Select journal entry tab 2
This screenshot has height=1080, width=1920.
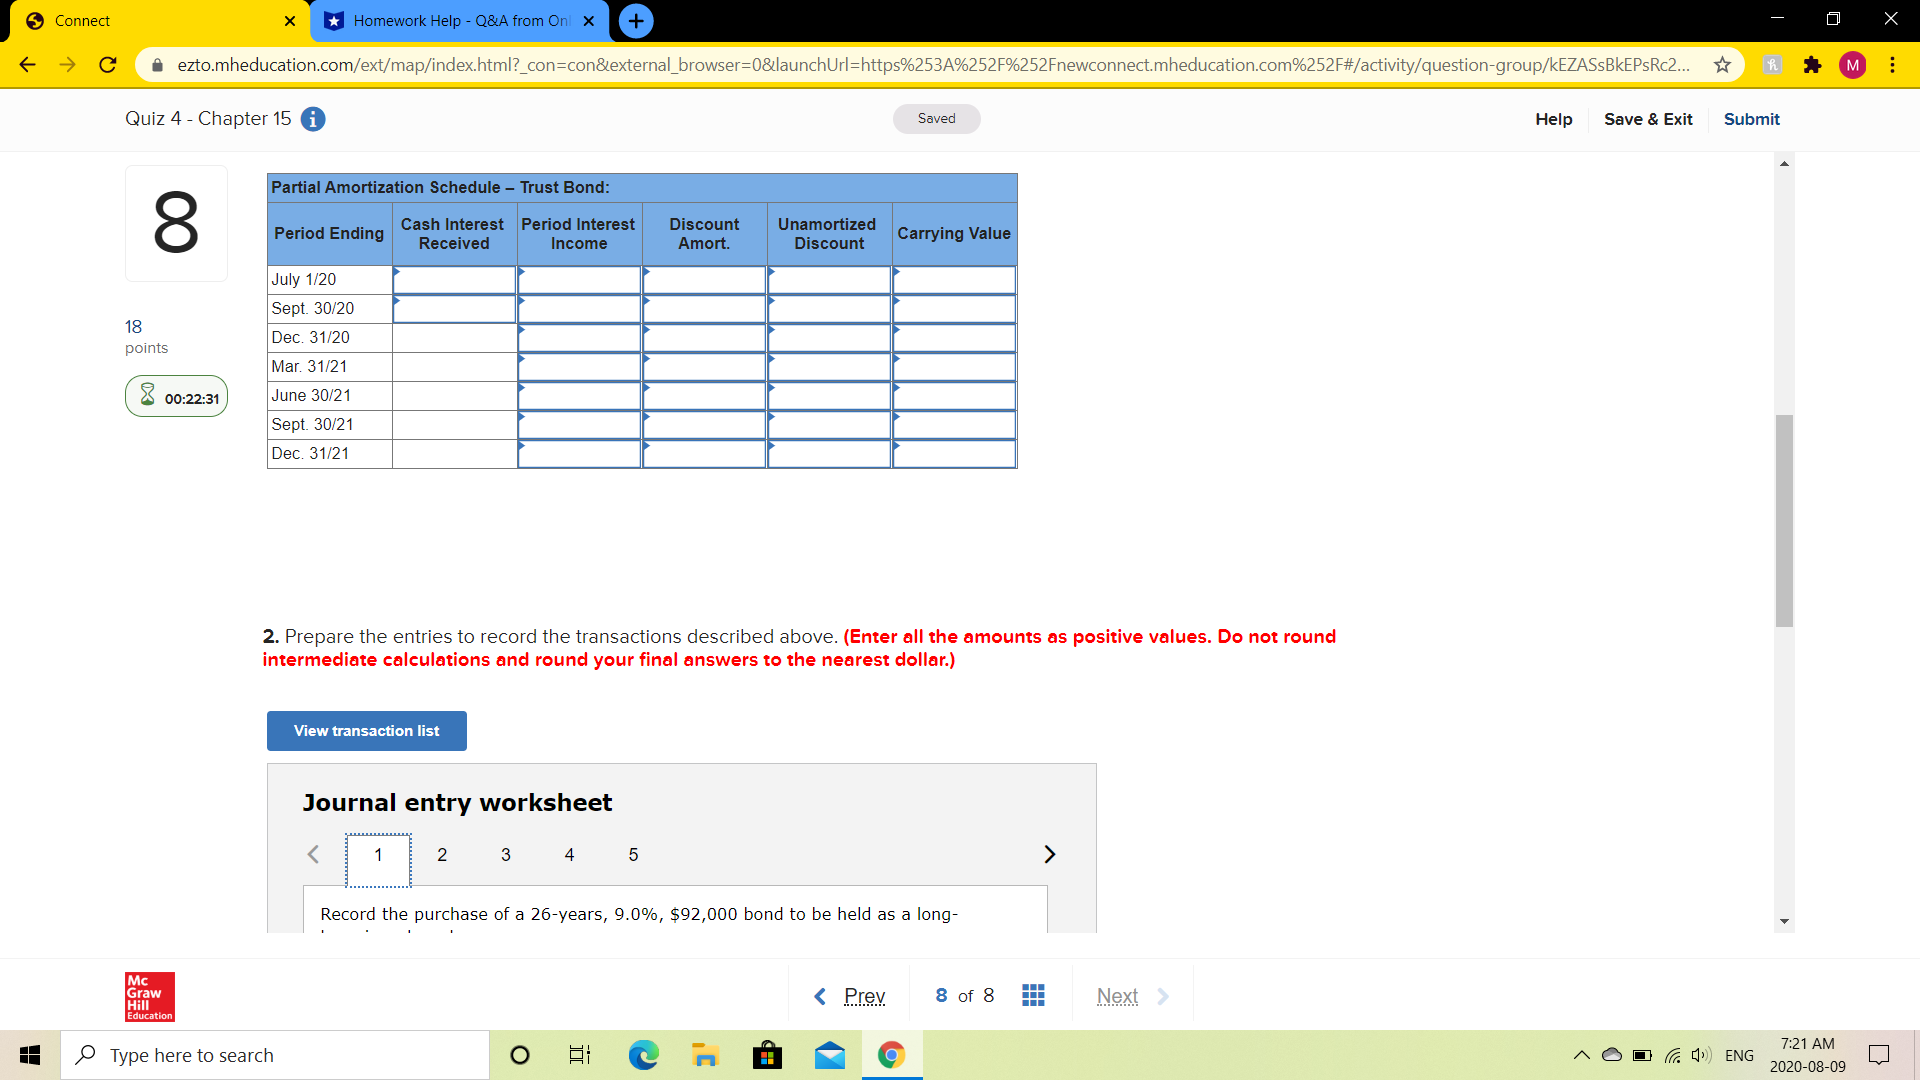pos(442,855)
